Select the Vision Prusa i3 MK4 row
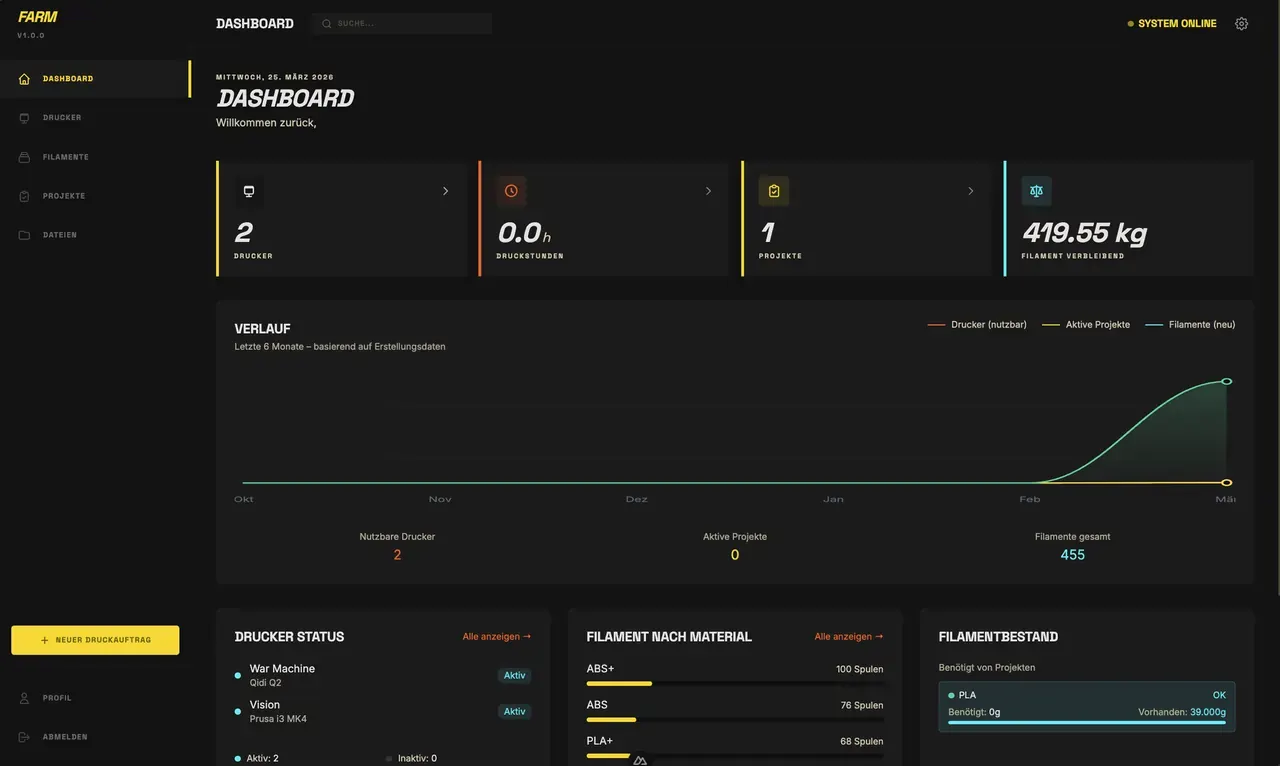The height and width of the screenshot is (766, 1280). click(x=383, y=711)
